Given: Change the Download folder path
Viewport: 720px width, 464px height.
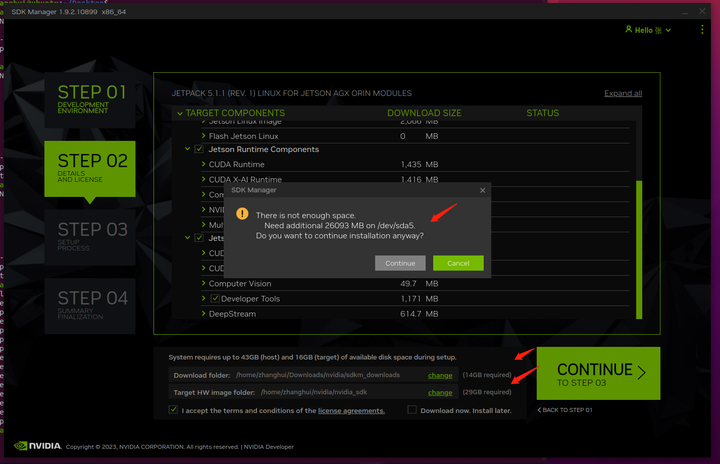Looking at the screenshot, I should (x=440, y=375).
